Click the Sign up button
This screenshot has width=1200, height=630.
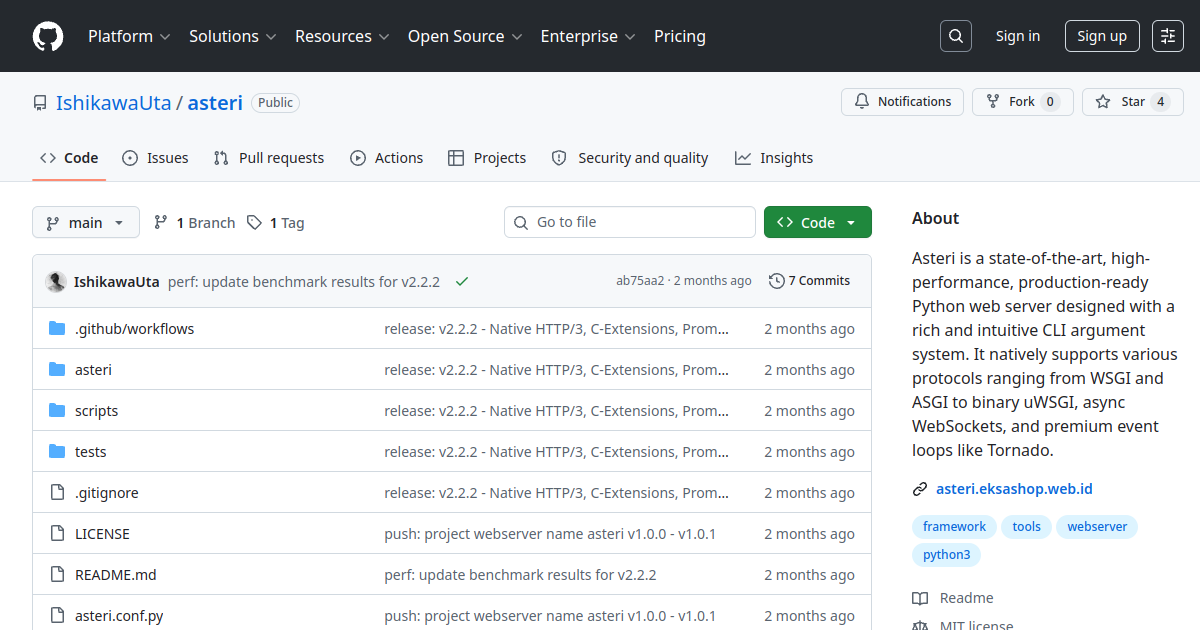click(x=1102, y=36)
